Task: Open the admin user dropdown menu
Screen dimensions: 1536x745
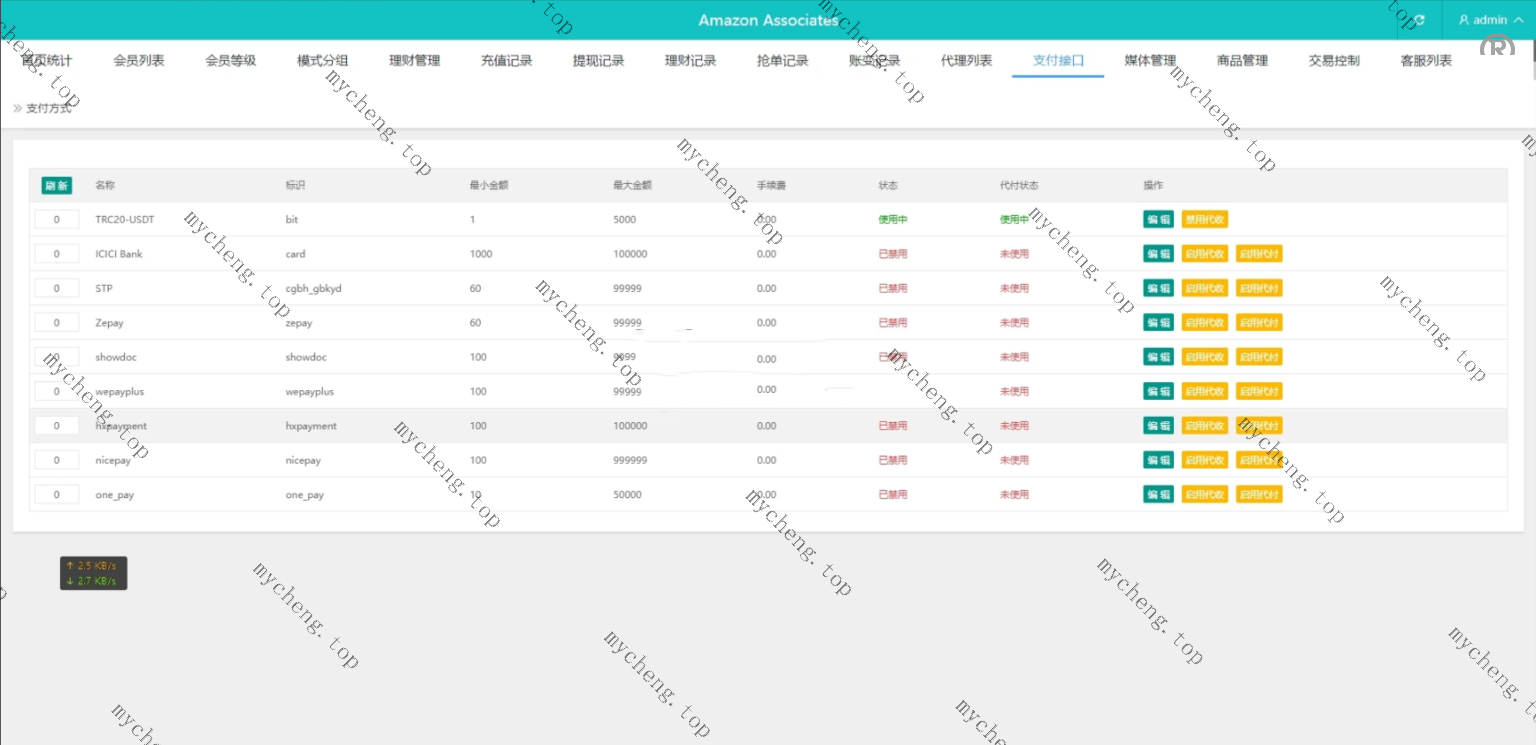Action: 1491,20
